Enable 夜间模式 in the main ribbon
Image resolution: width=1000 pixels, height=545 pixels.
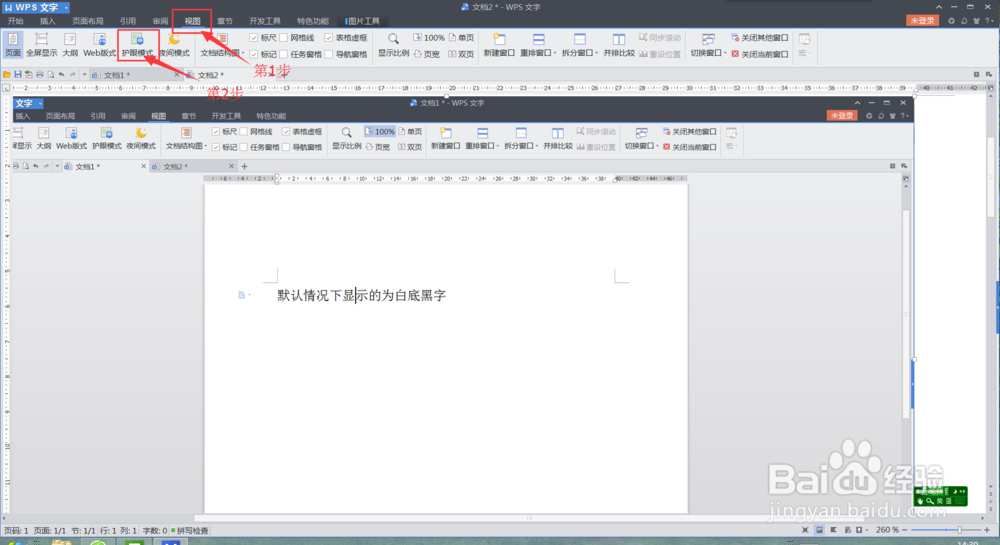(x=174, y=45)
